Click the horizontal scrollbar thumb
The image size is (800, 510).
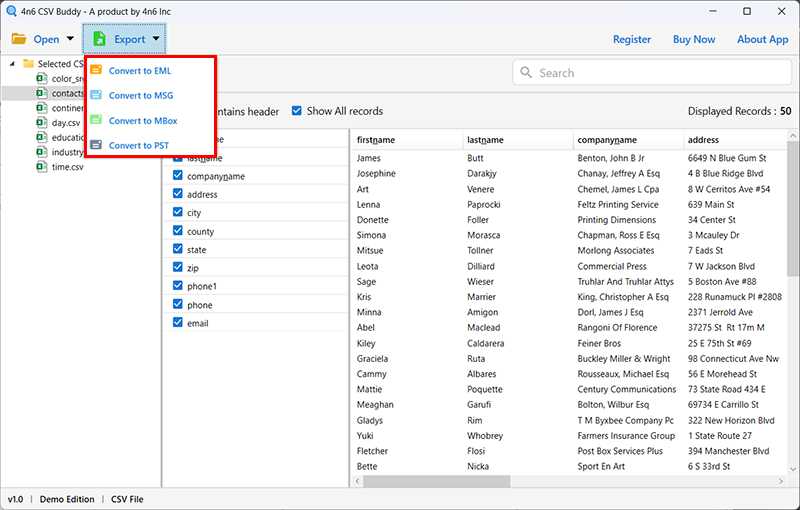click(436, 481)
